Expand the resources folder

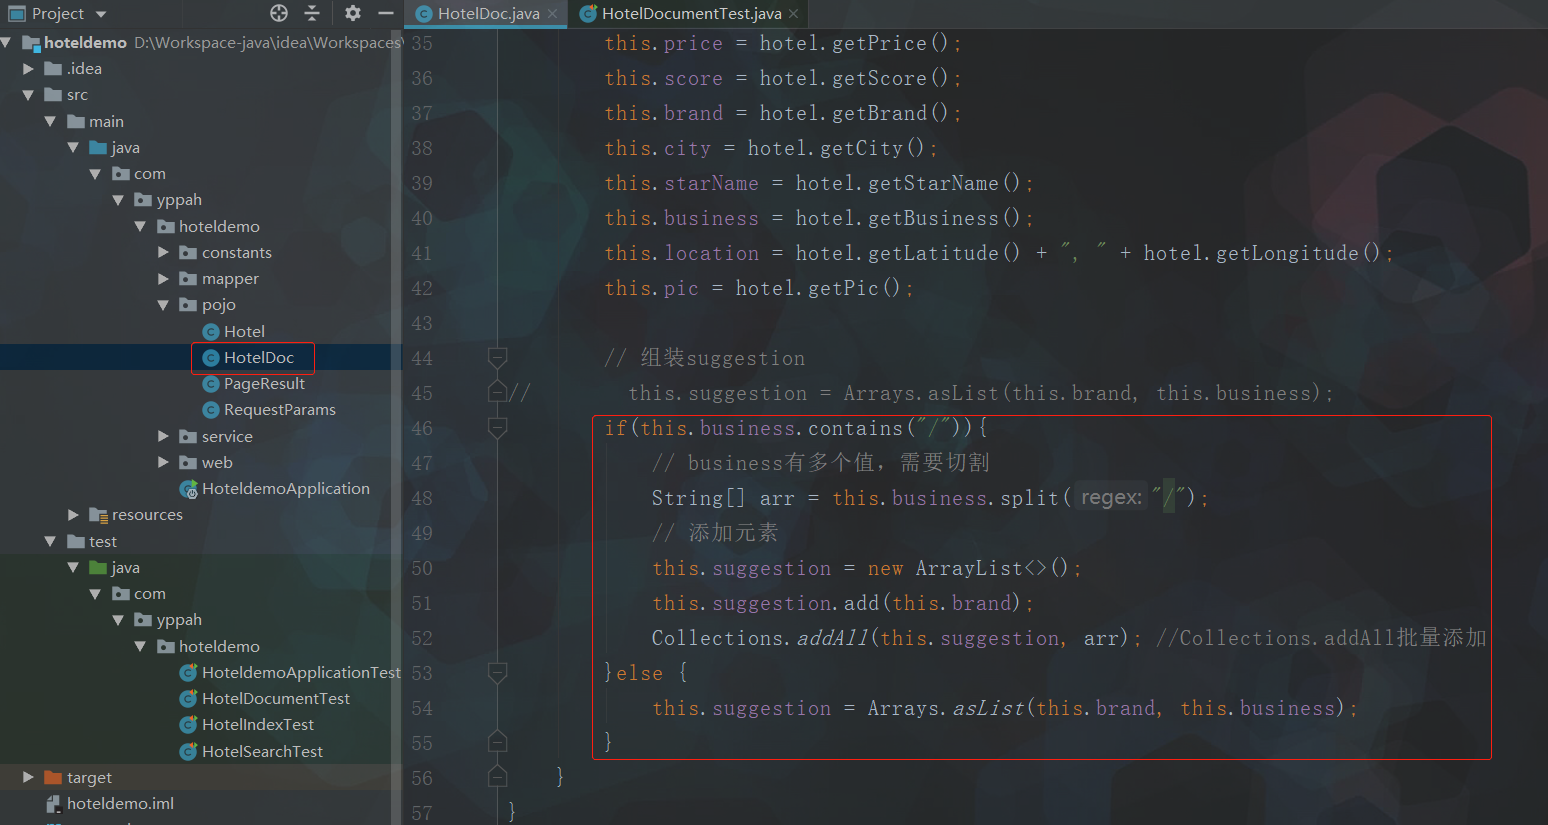(x=73, y=515)
